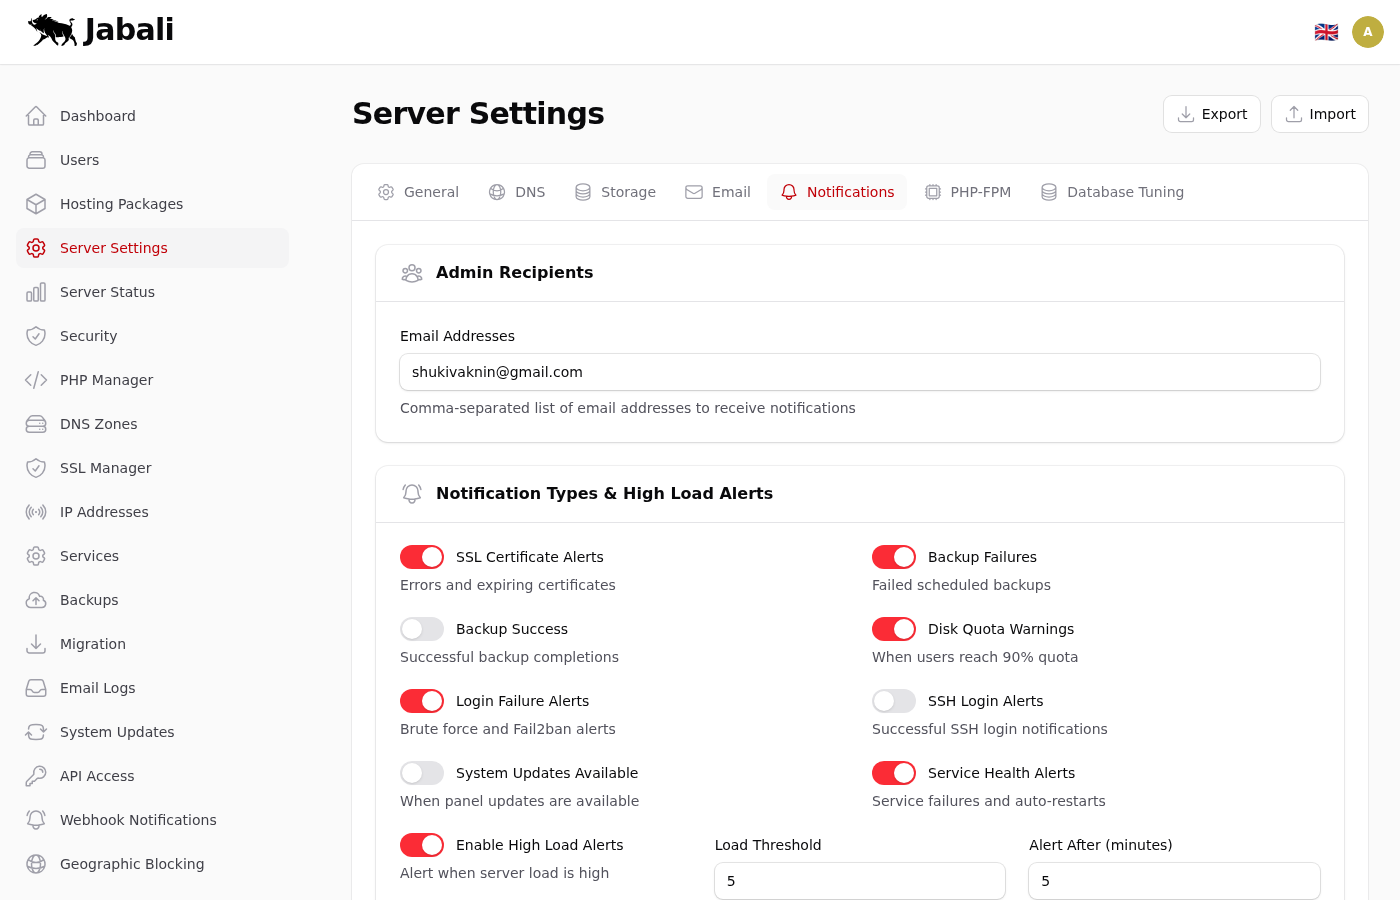Enable System Updates Available notifications
Screen dimensions: 1400x900
click(x=422, y=773)
